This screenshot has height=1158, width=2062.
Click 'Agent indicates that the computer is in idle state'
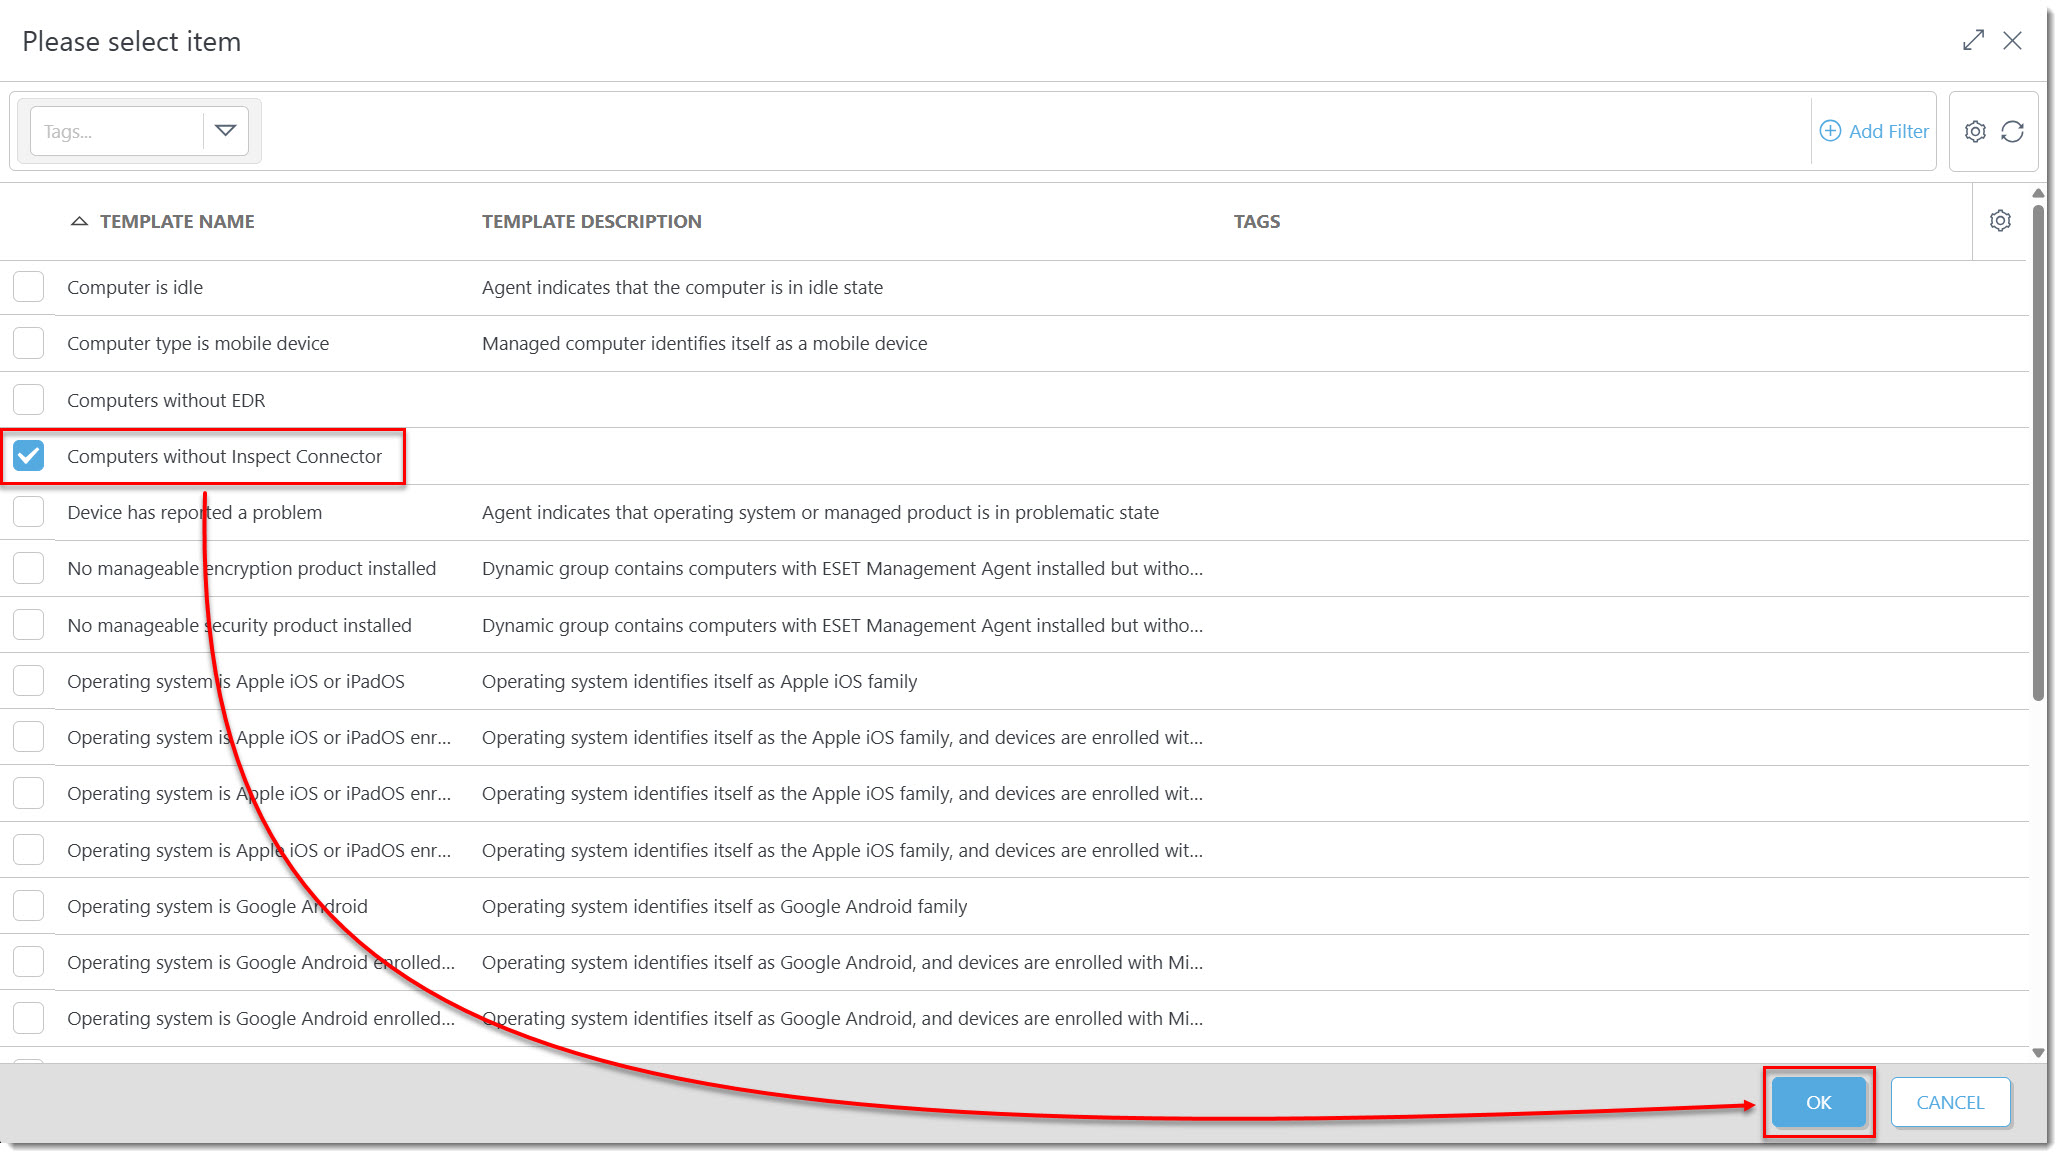coord(682,287)
